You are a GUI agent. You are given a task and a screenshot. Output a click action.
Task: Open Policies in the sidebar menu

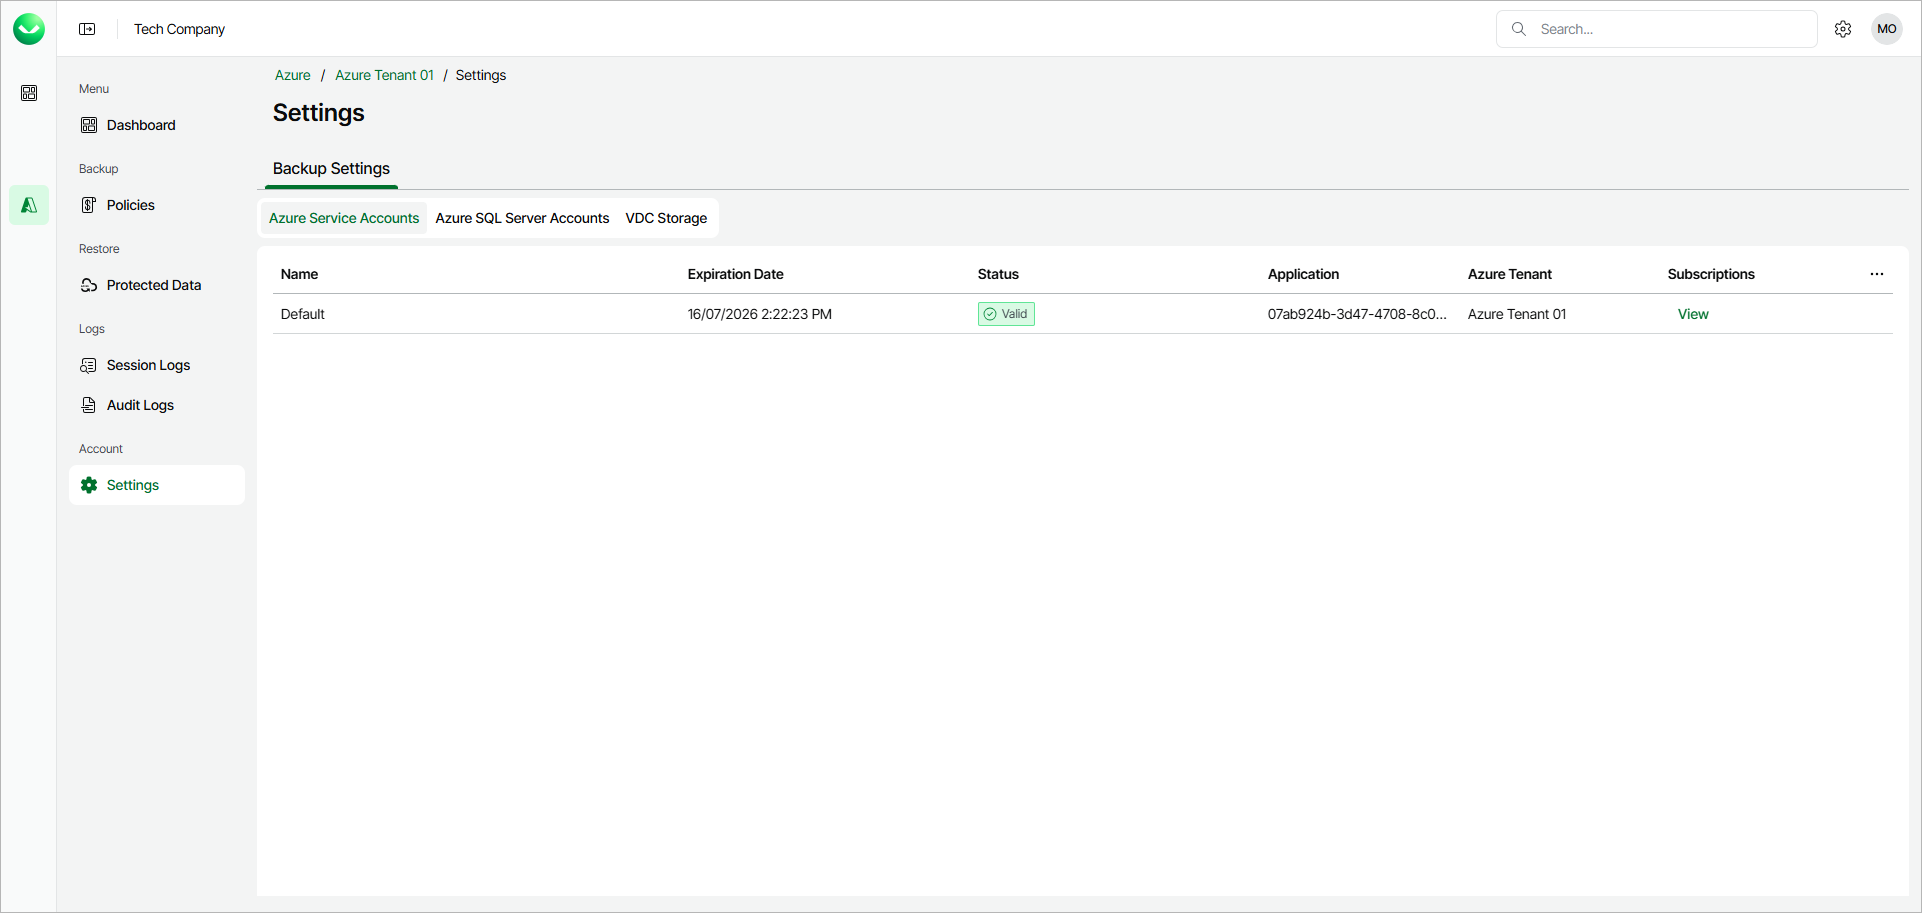[x=131, y=205]
